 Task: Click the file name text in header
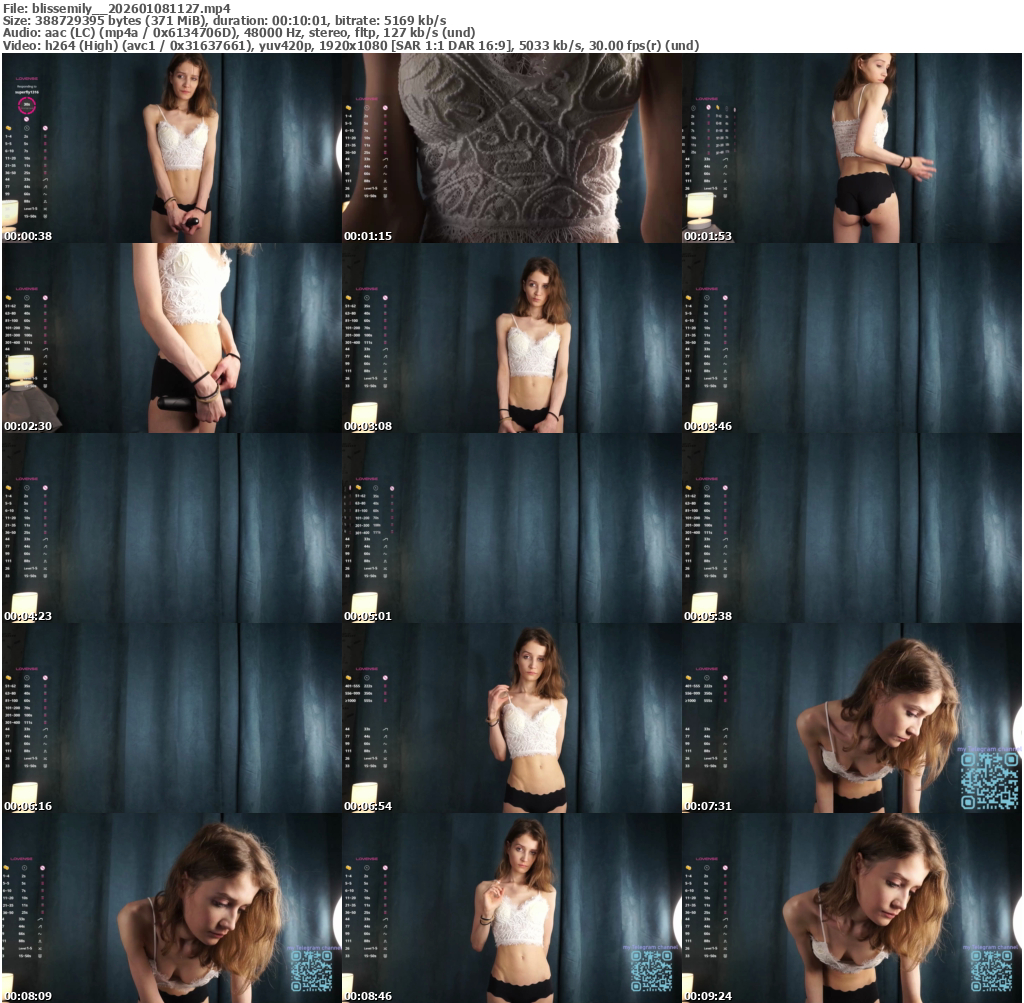pyautogui.click(x=117, y=8)
